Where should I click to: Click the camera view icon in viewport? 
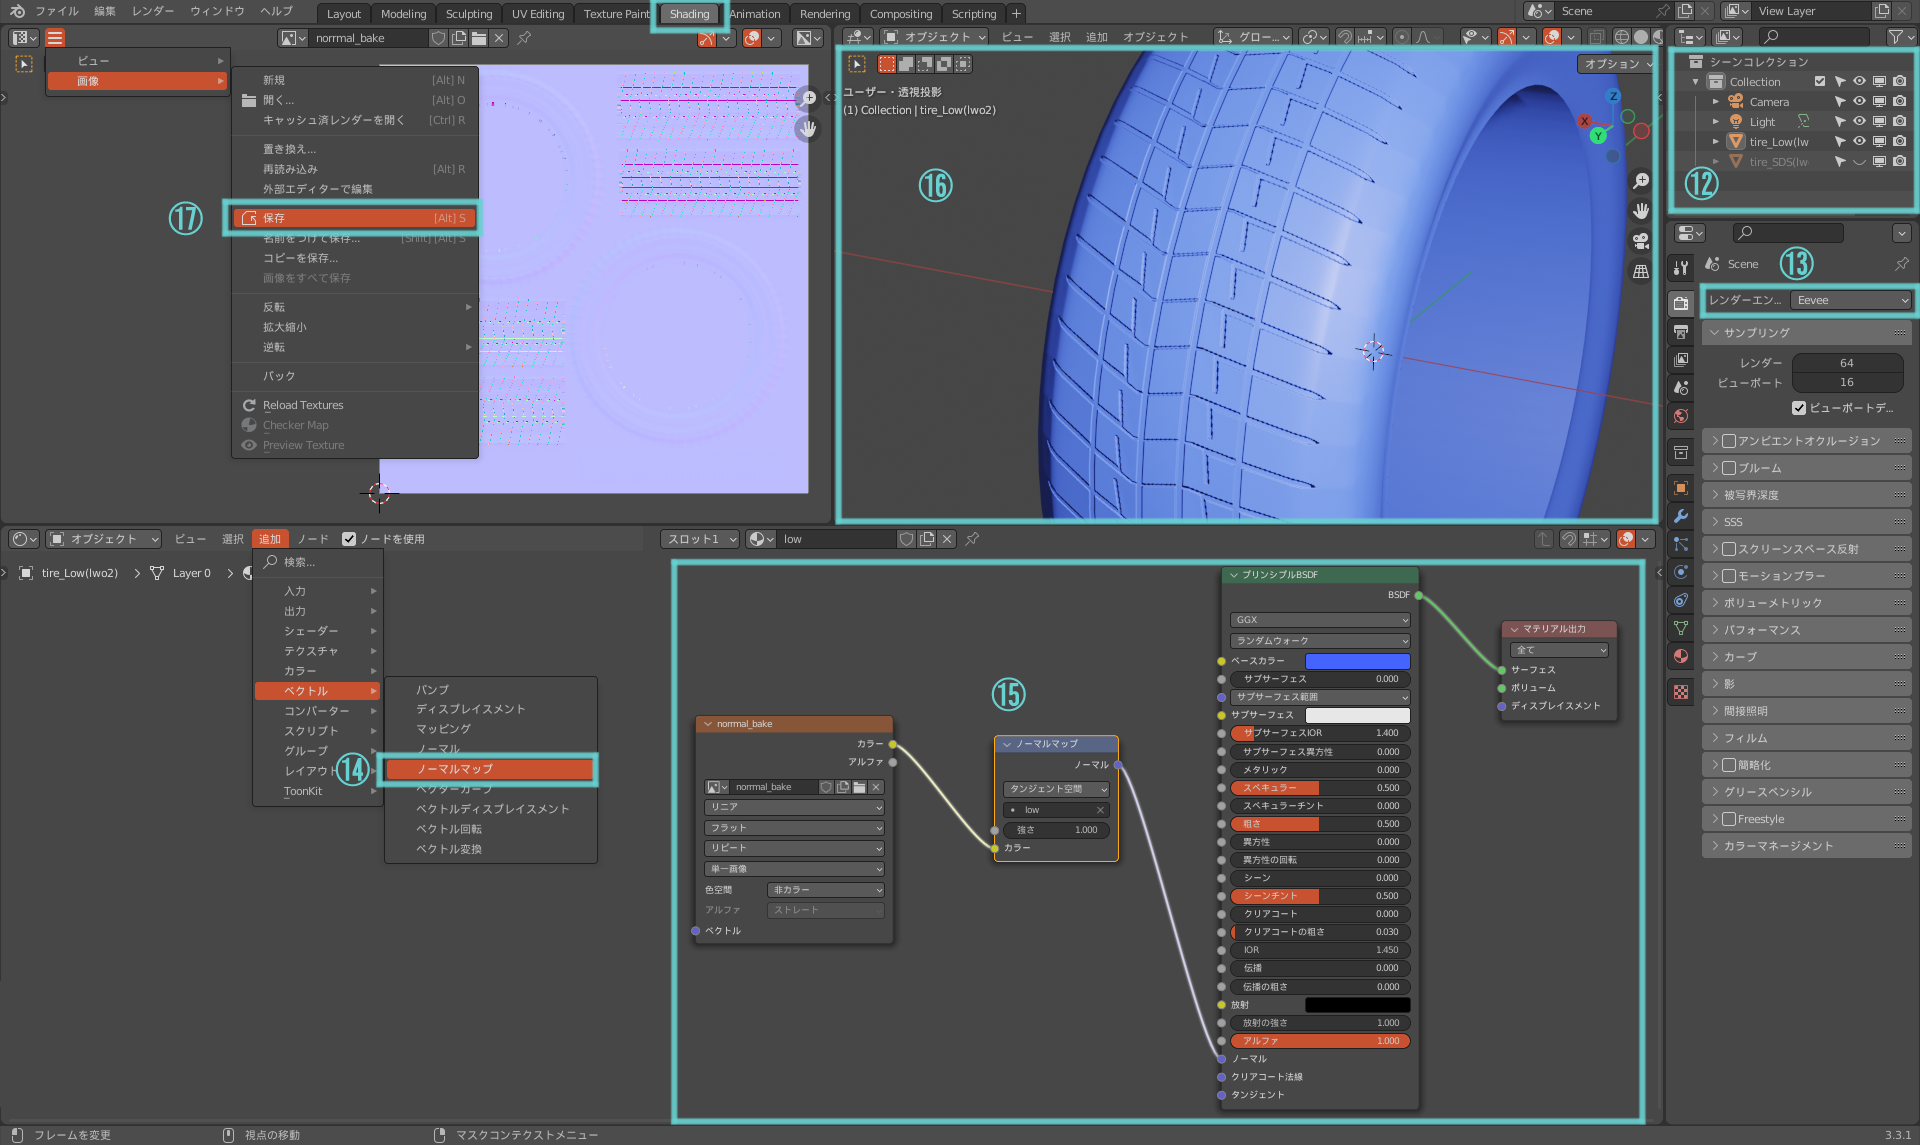pyautogui.click(x=1641, y=241)
